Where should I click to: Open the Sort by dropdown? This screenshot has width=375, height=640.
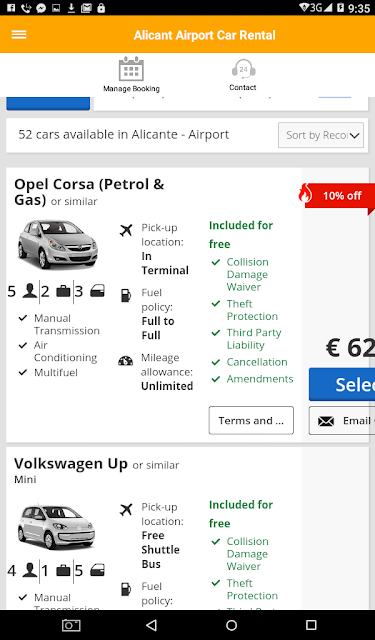click(321, 135)
